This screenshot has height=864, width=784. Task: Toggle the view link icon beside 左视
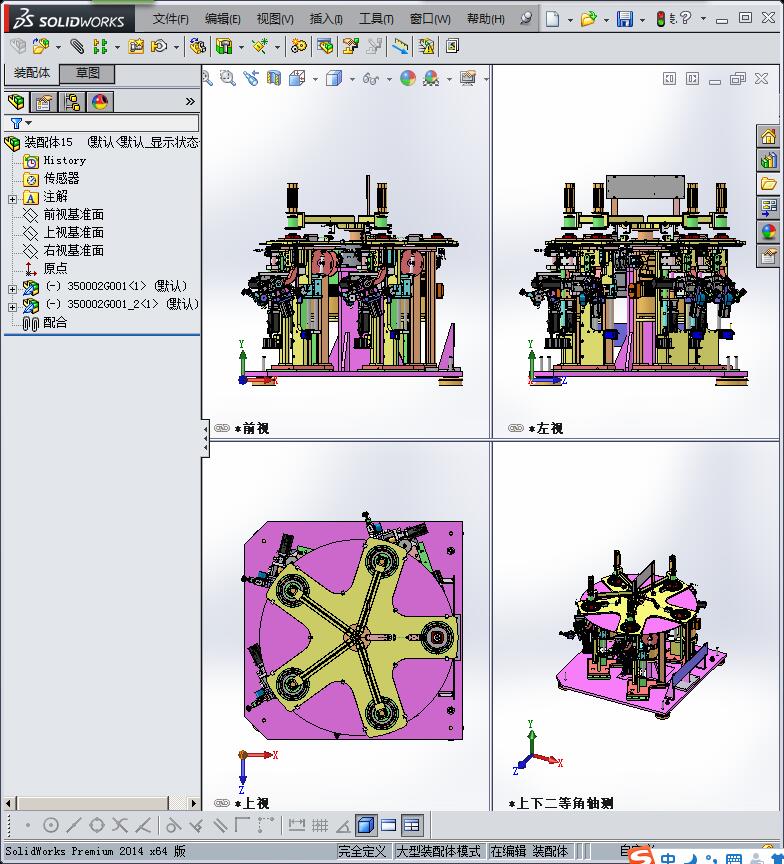point(516,428)
